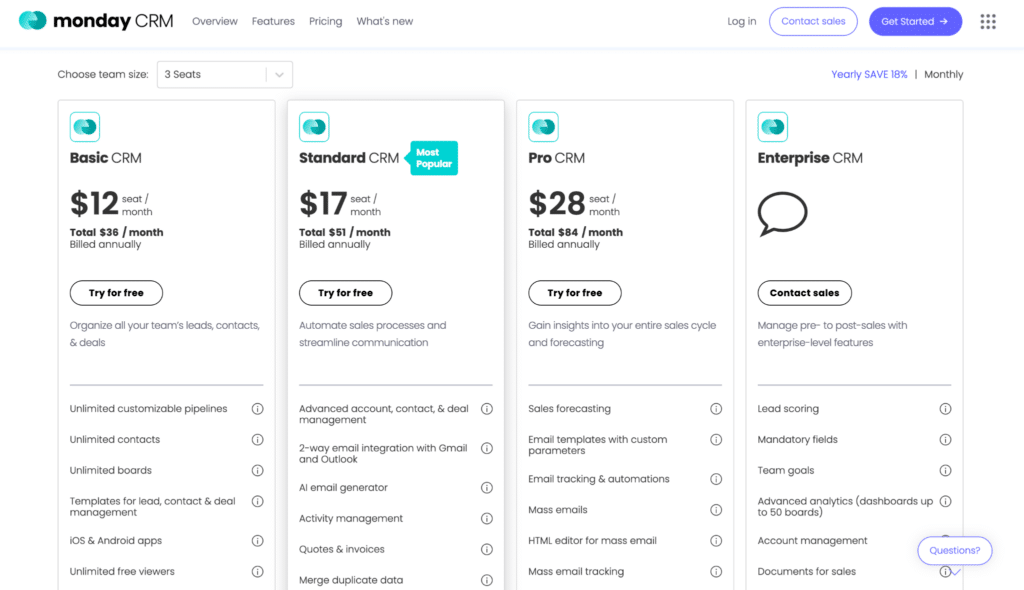
Task: Click the info icon next to Unlimited contacts
Action: coord(258,439)
